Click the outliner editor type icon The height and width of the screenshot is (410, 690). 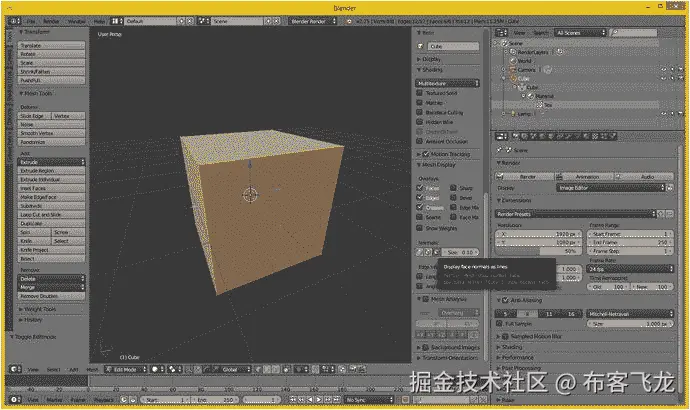click(x=502, y=33)
